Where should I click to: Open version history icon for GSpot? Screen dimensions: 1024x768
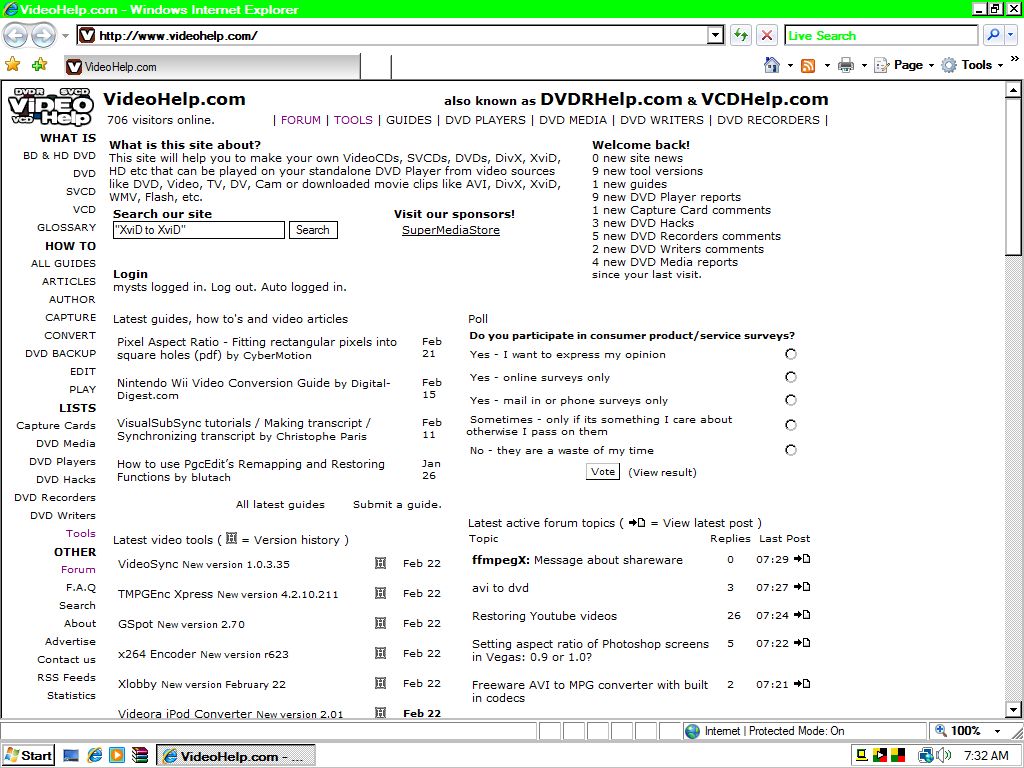coord(380,623)
